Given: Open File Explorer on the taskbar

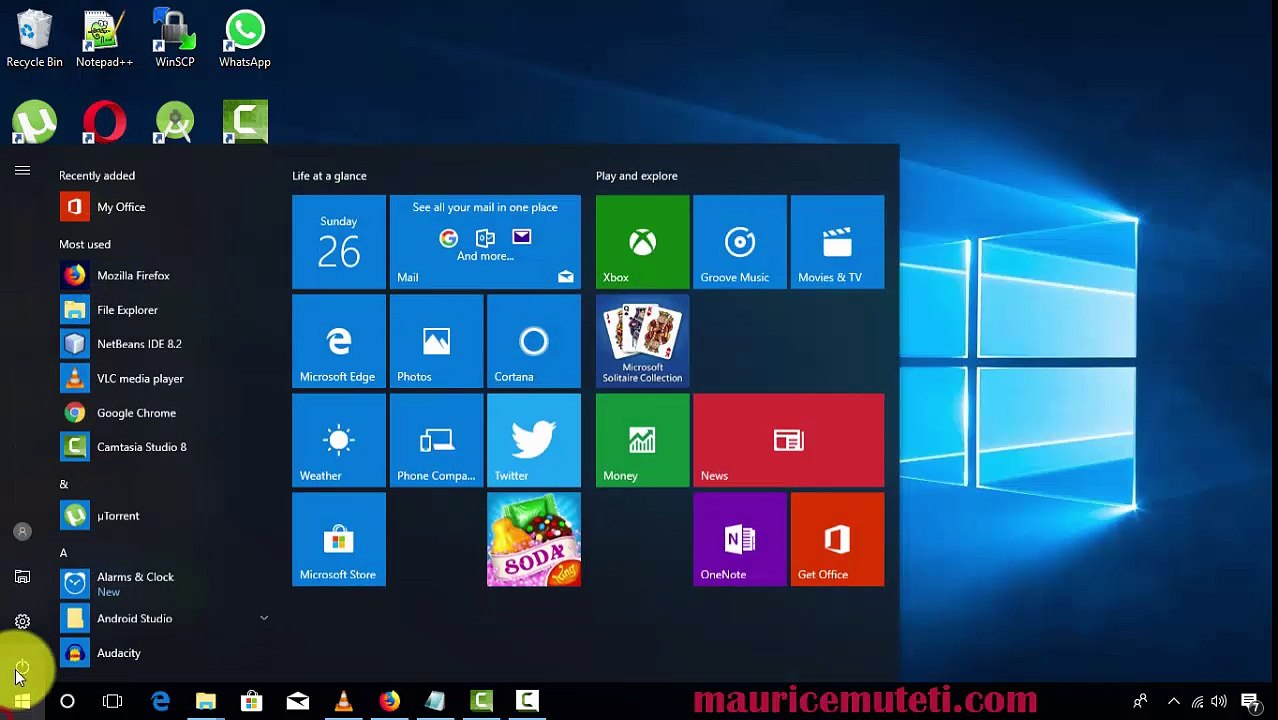Looking at the screenshot, I should [206, 701].
